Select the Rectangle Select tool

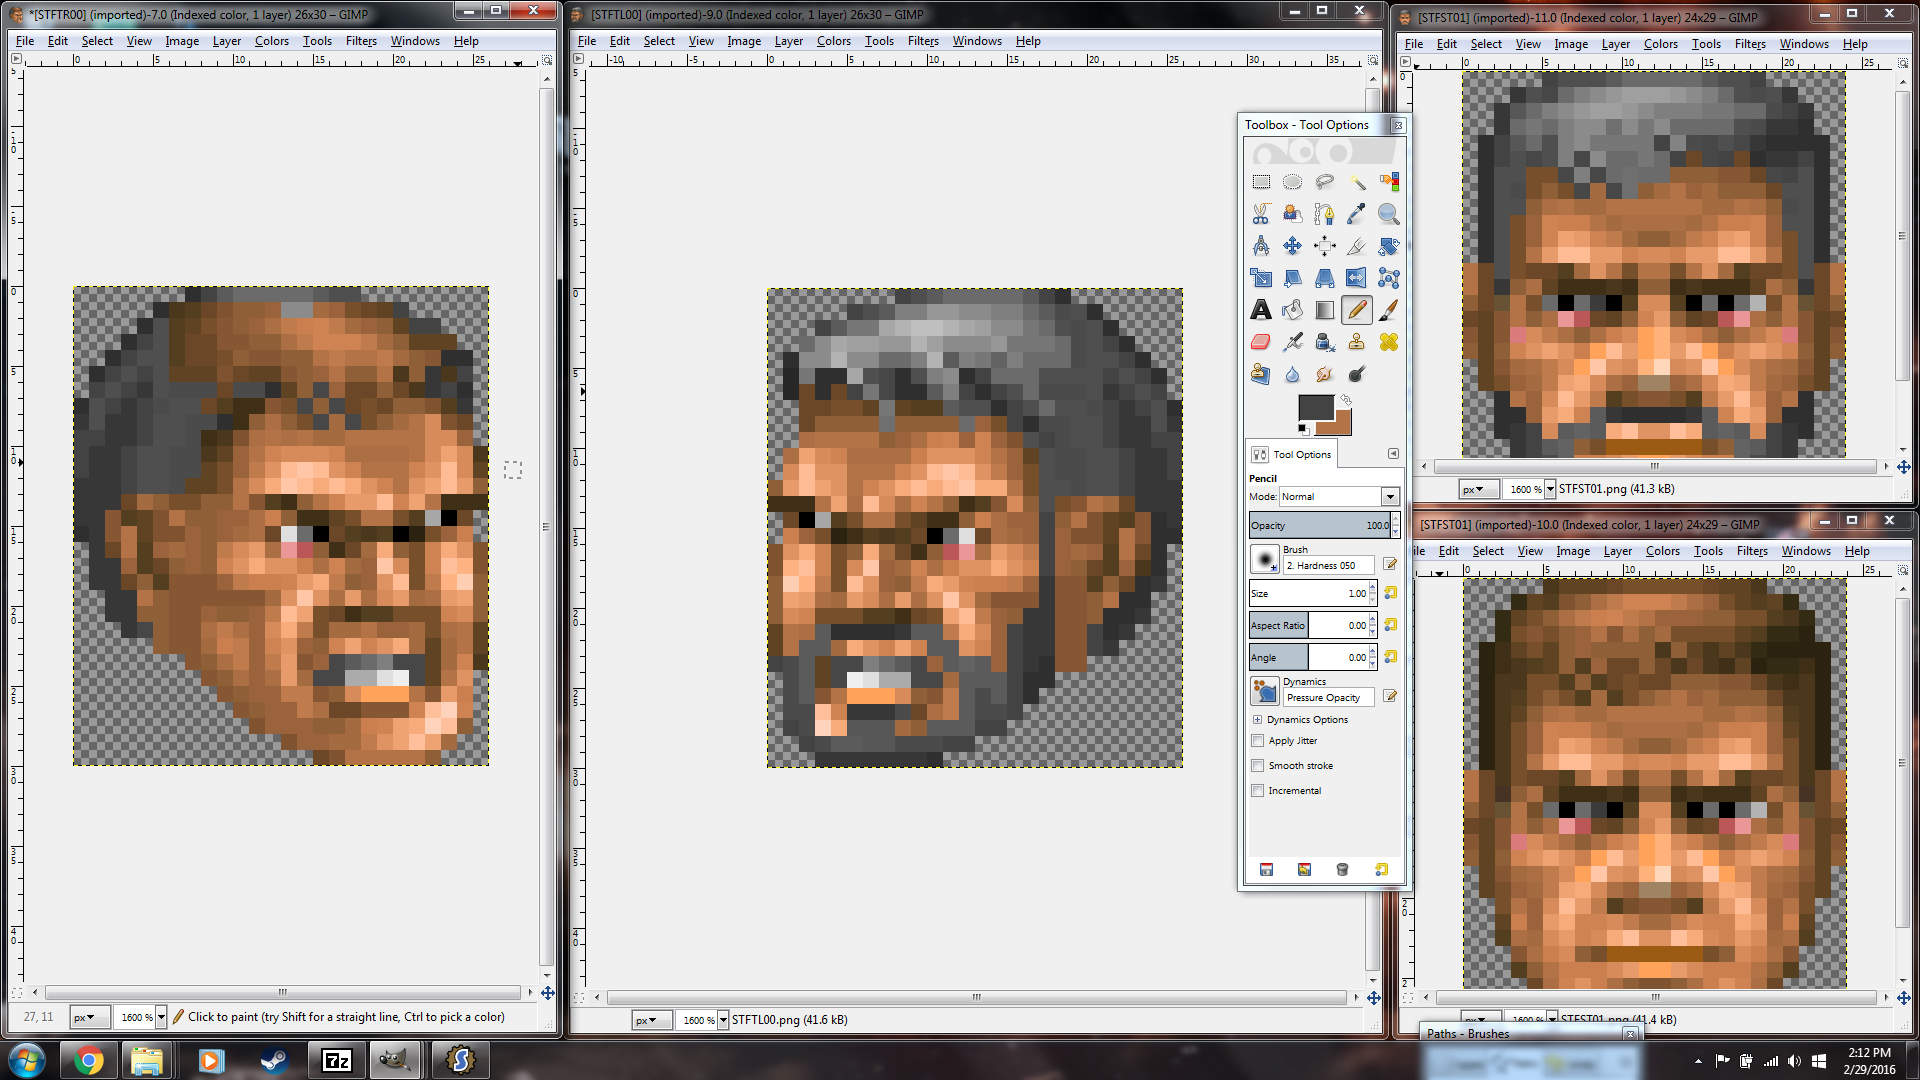click(x=1260, y=182)
